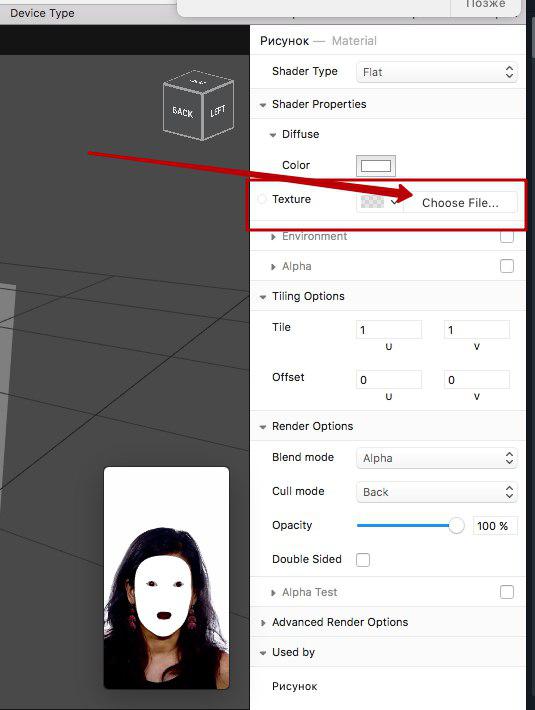Click the Opacity slider handle
Image resolution: width=535 pixels, height=710 pixels.
click(x=457, y=526)
